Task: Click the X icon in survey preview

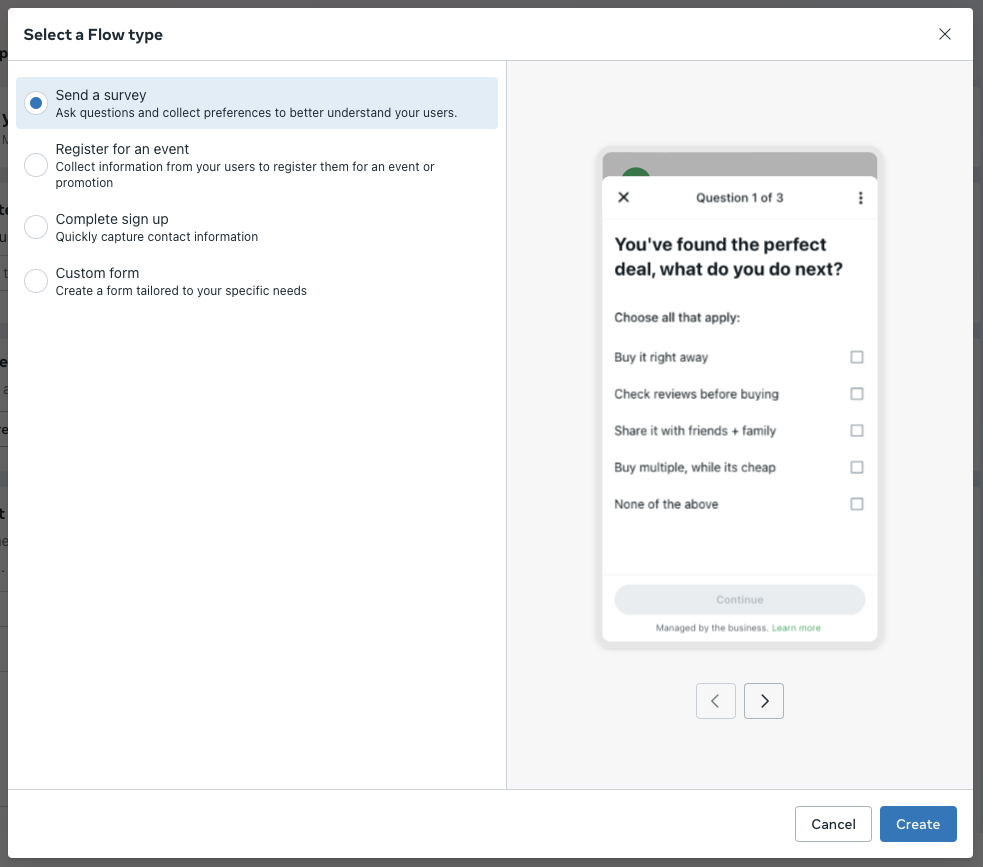Action: click(x=624, y=197)
